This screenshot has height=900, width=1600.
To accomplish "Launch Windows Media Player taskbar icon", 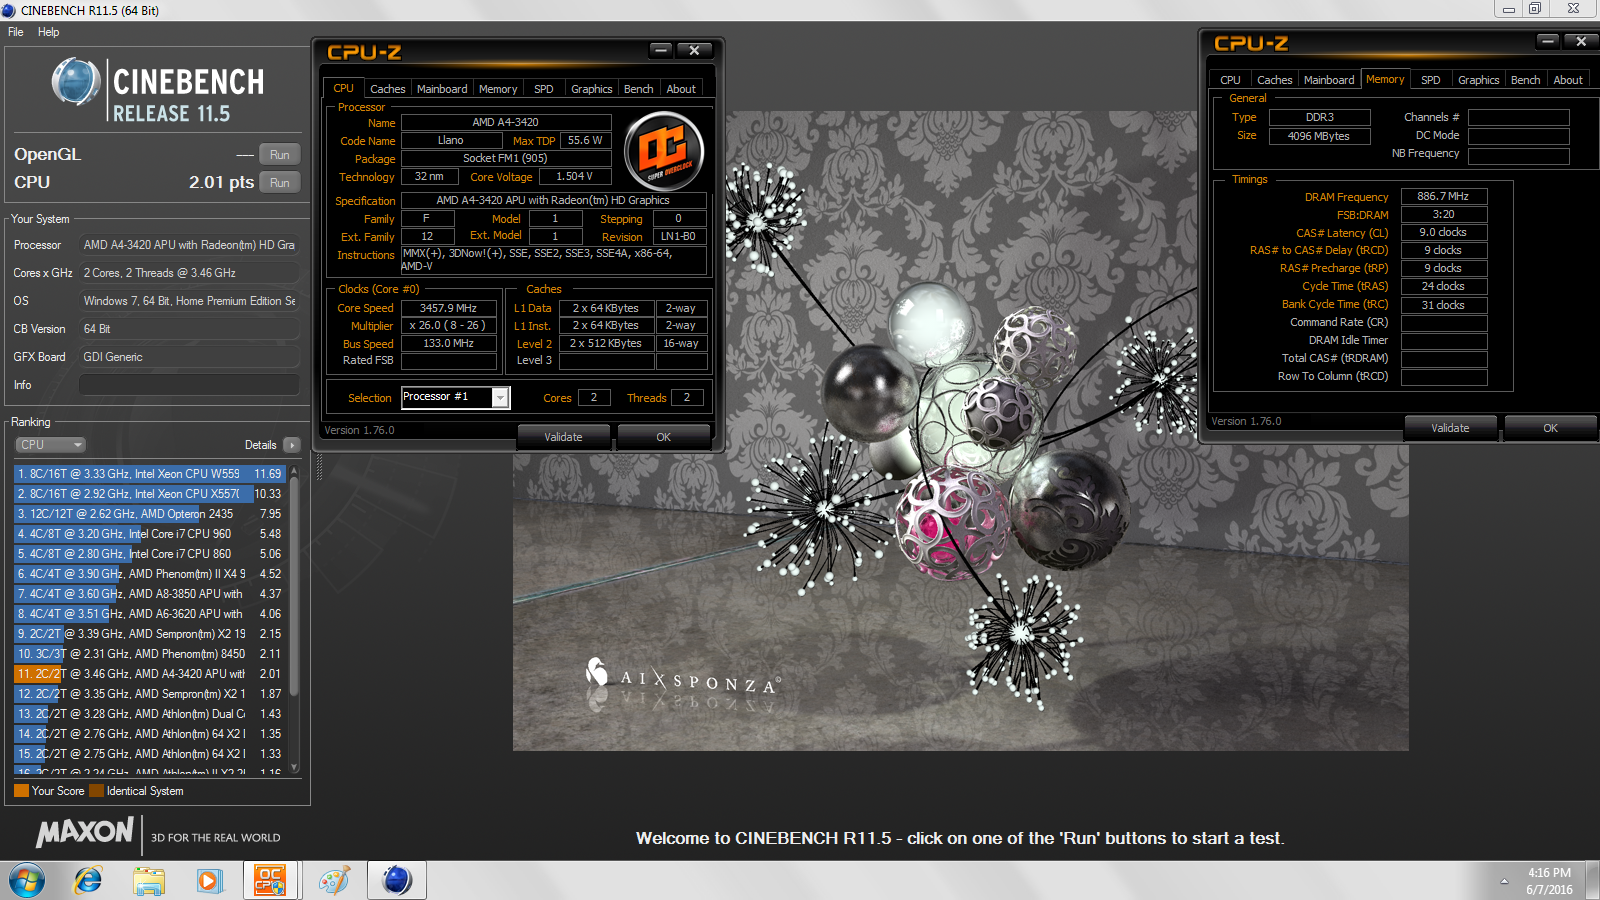I will coord(208,880).
